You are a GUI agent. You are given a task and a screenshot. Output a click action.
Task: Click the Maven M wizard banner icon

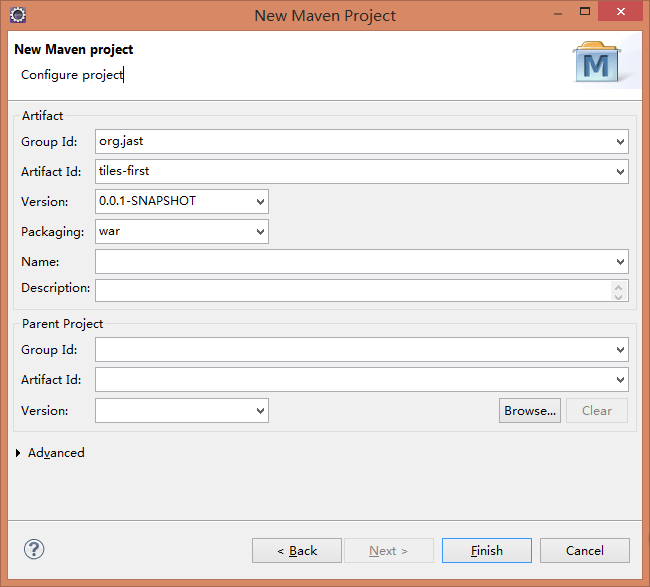597,62
